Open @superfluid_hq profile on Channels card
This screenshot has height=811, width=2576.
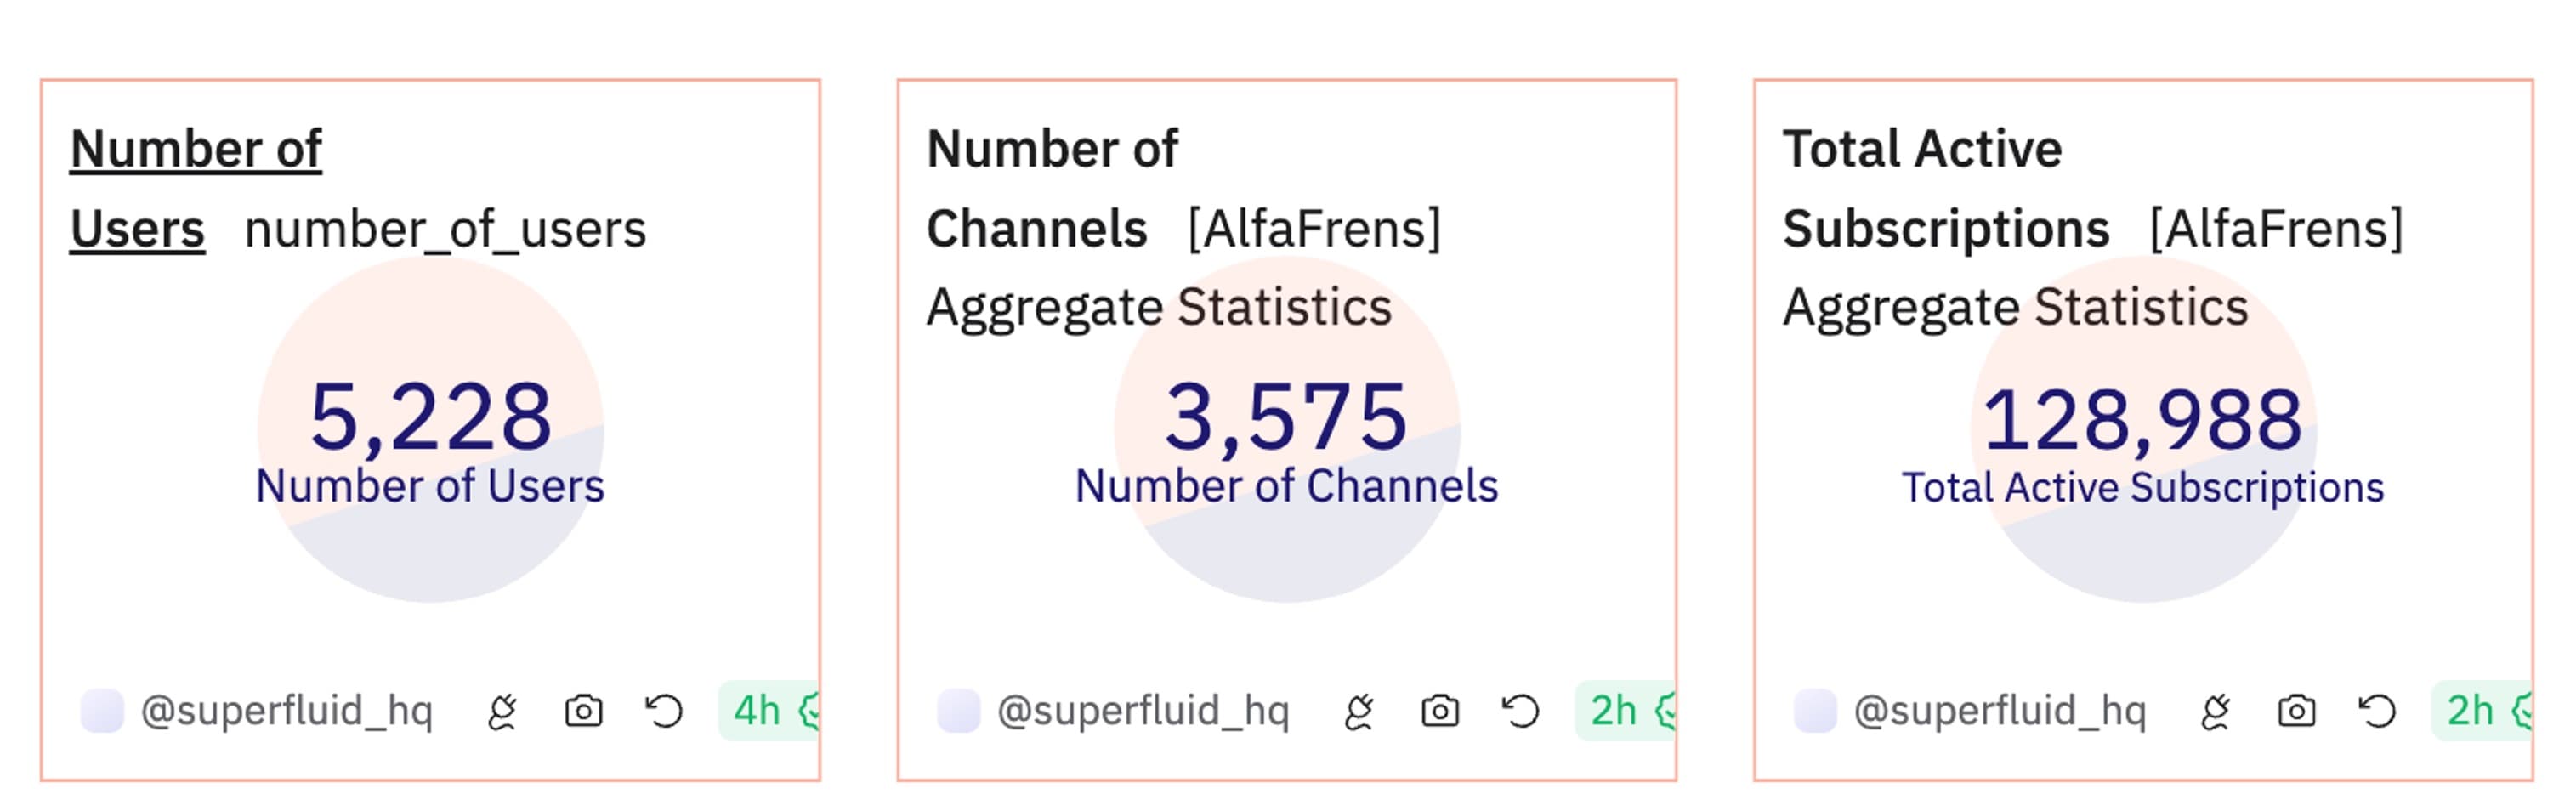[1144, 711]
